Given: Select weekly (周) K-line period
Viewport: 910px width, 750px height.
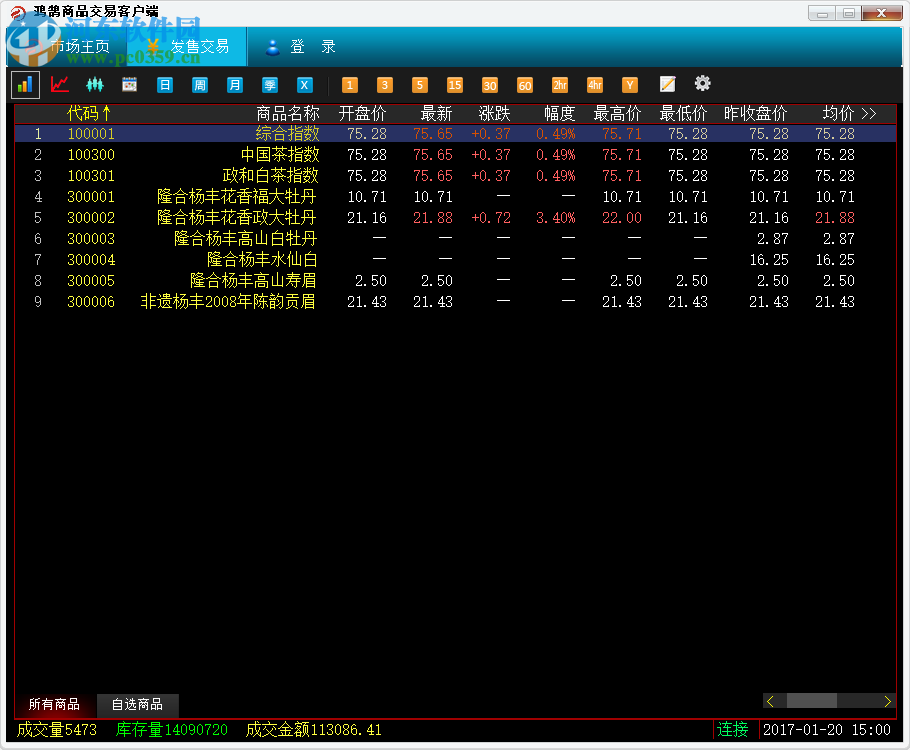Looking at the screenshot, I should 200,85.
